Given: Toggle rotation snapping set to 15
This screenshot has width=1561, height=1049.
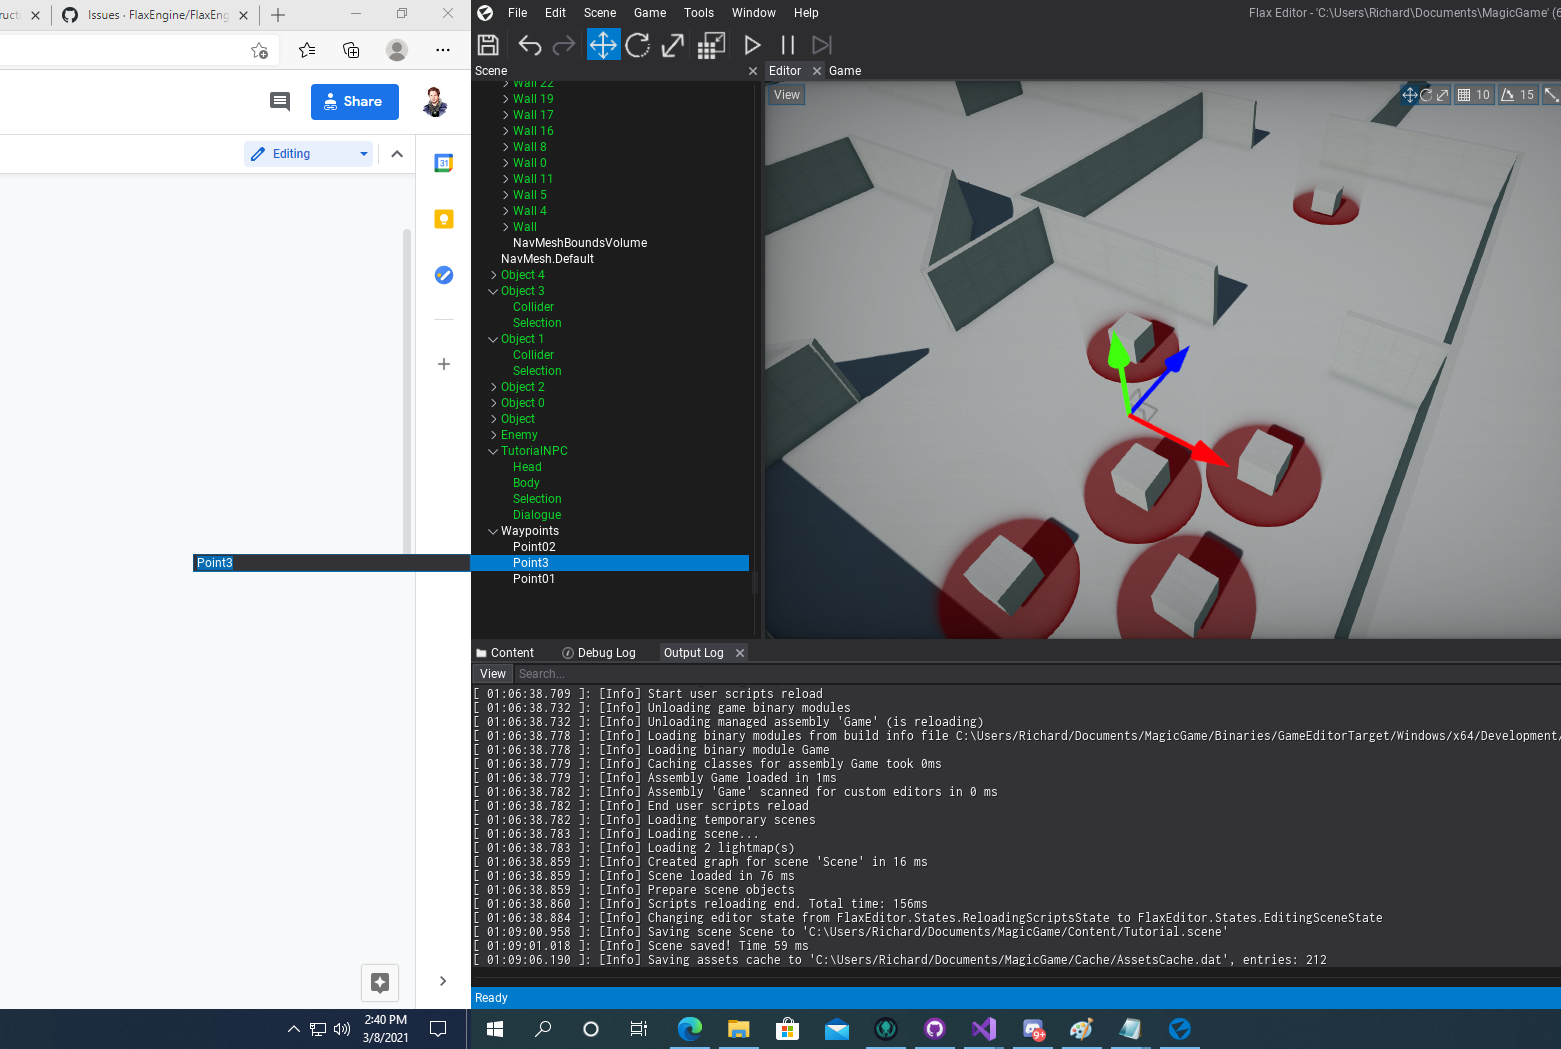Looking at the screenshot, I should point(1516,94).
